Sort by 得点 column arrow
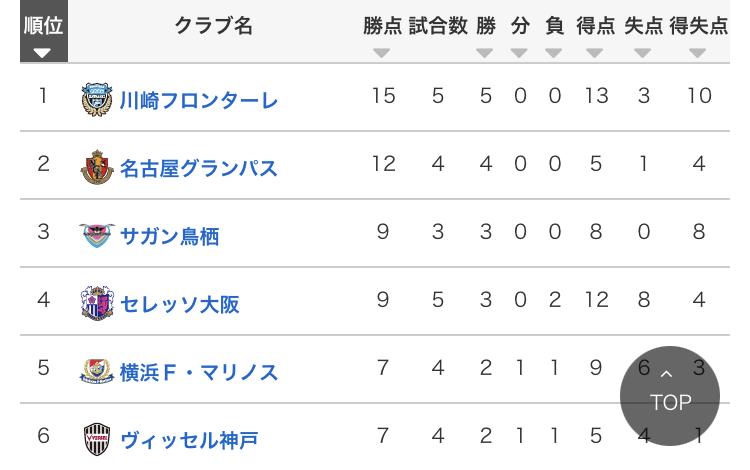The height and width of the screenshot is (470, 750). click(x=595, y=53)
